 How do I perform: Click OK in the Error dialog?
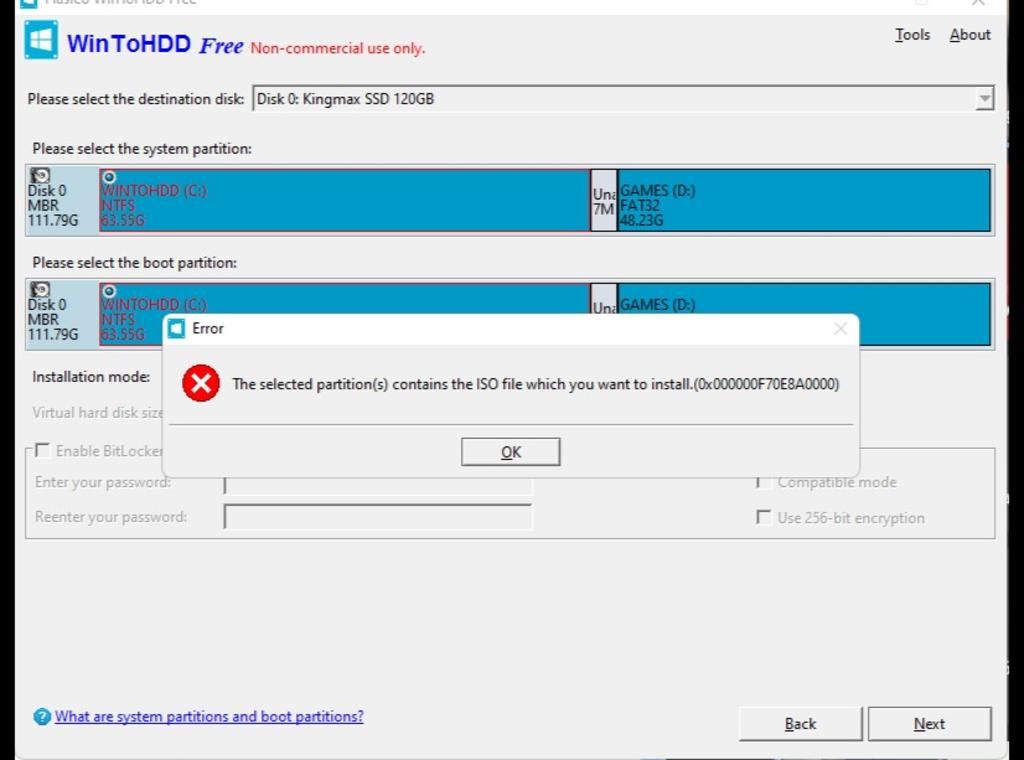(x=511, y=452)
